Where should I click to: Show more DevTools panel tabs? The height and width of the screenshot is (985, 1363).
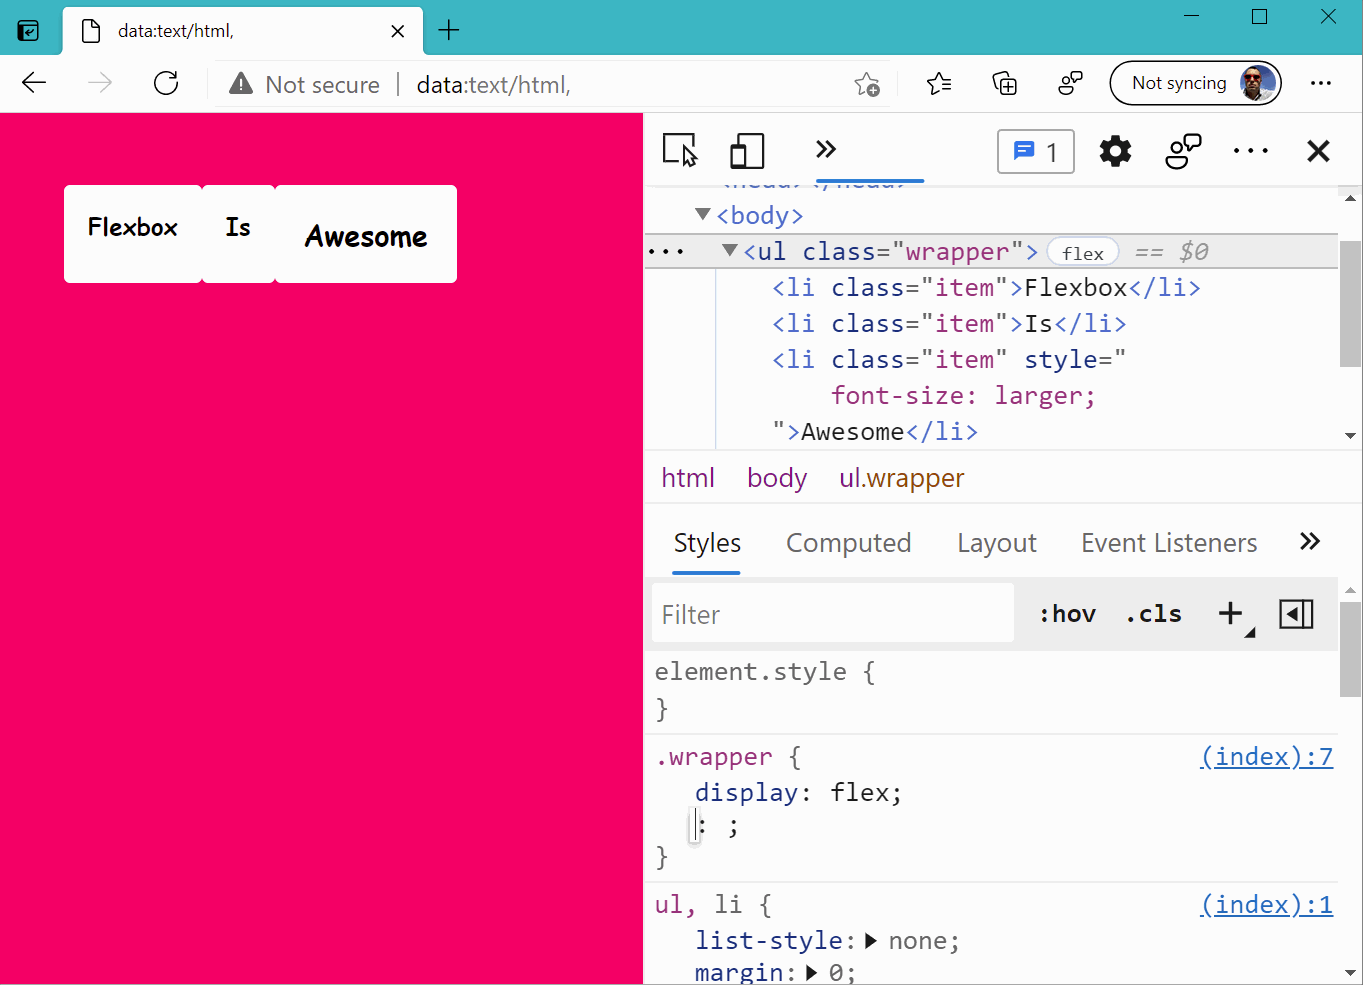825,150
